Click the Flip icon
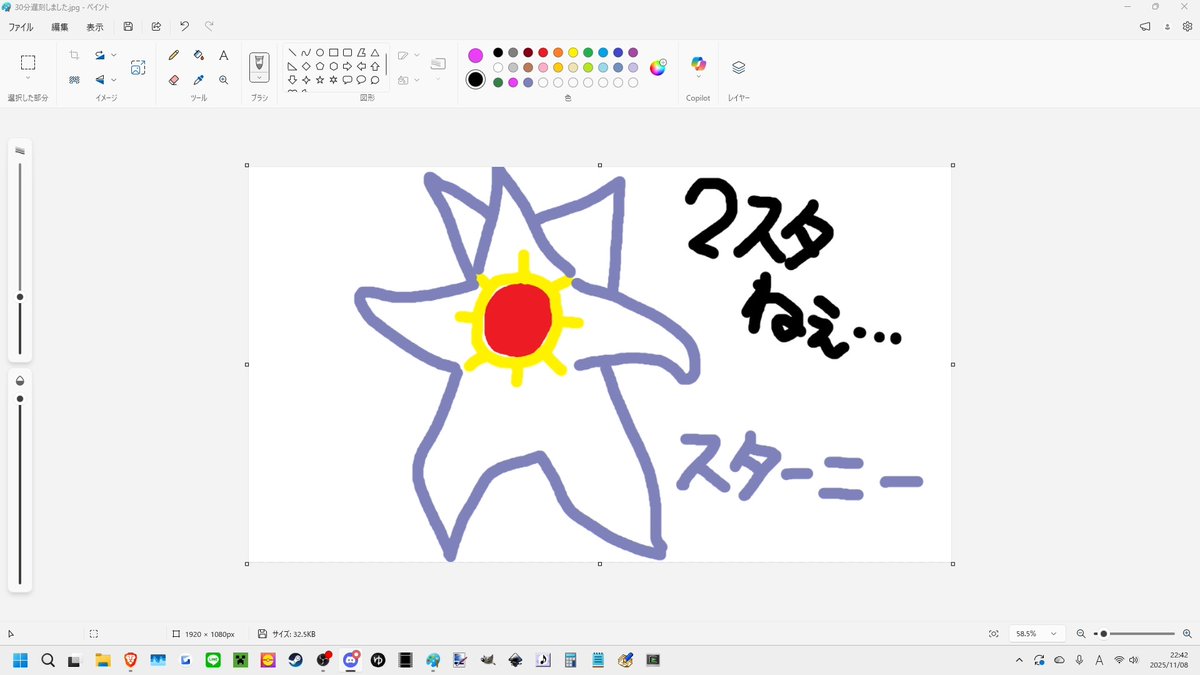The width and height of the screenshot is (1200, 675). [100, 80]
